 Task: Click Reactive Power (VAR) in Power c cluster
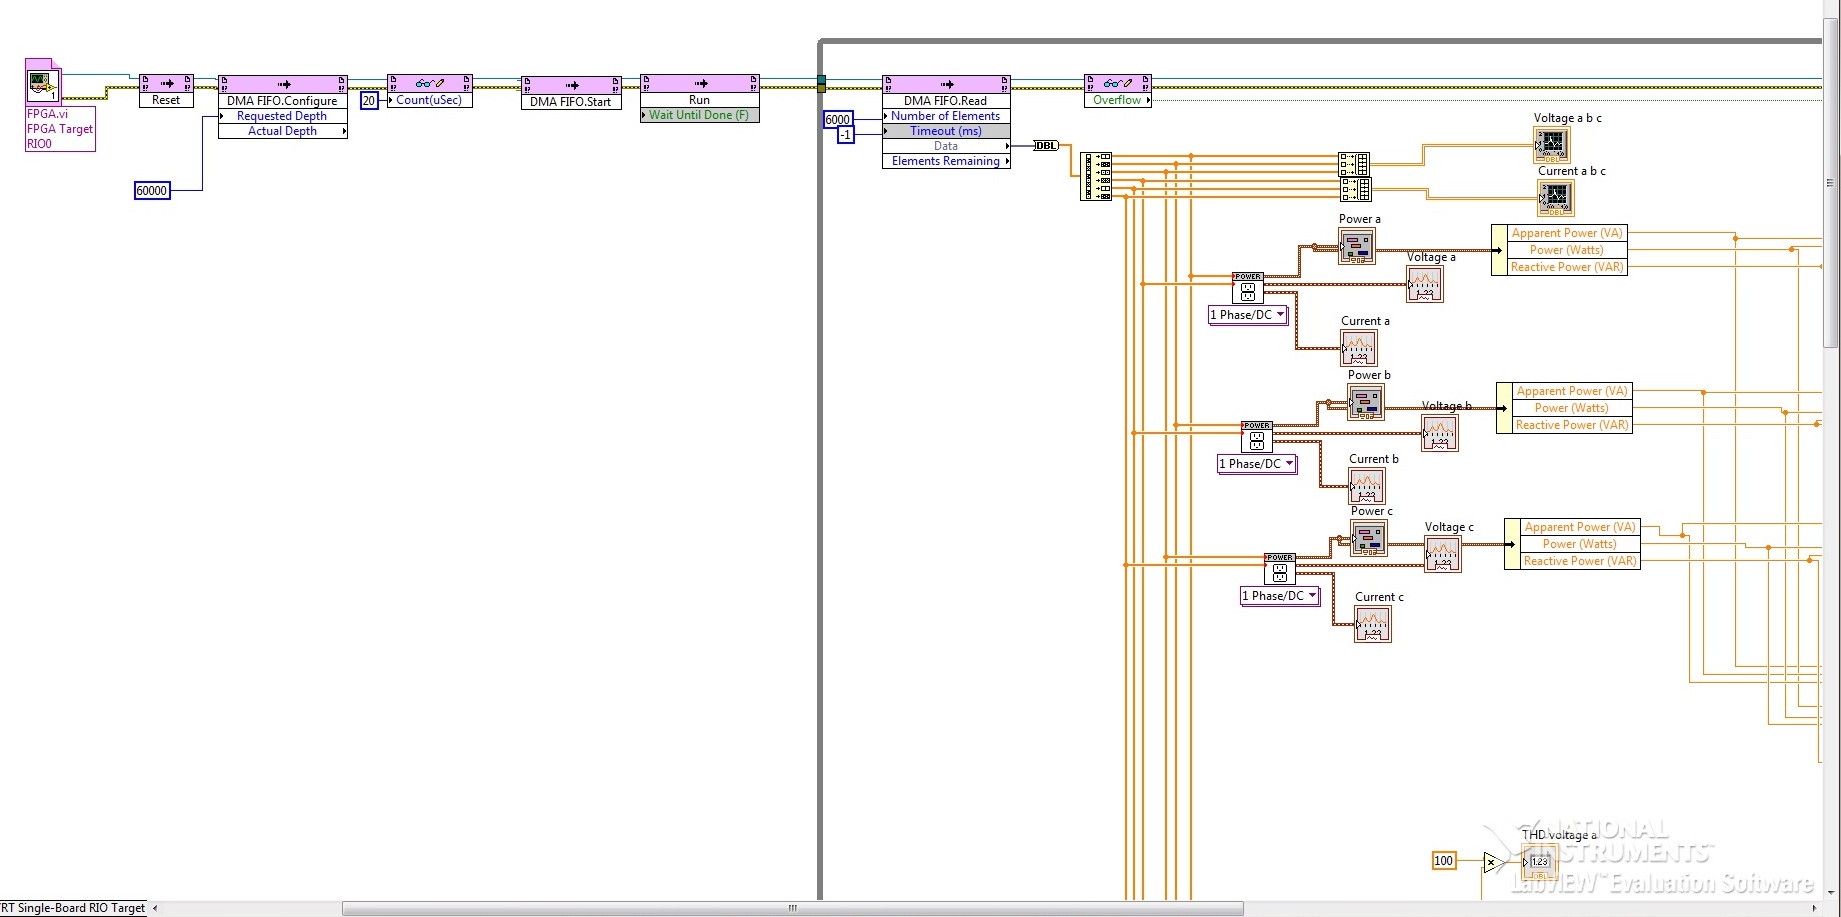click(x=1580, y=561)
